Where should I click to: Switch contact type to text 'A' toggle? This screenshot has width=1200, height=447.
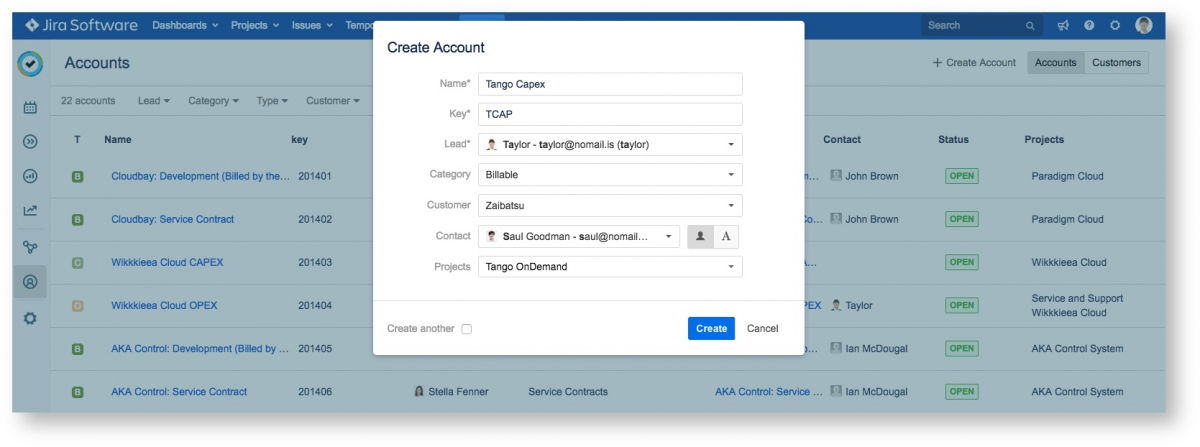click(x=727, y=236)
